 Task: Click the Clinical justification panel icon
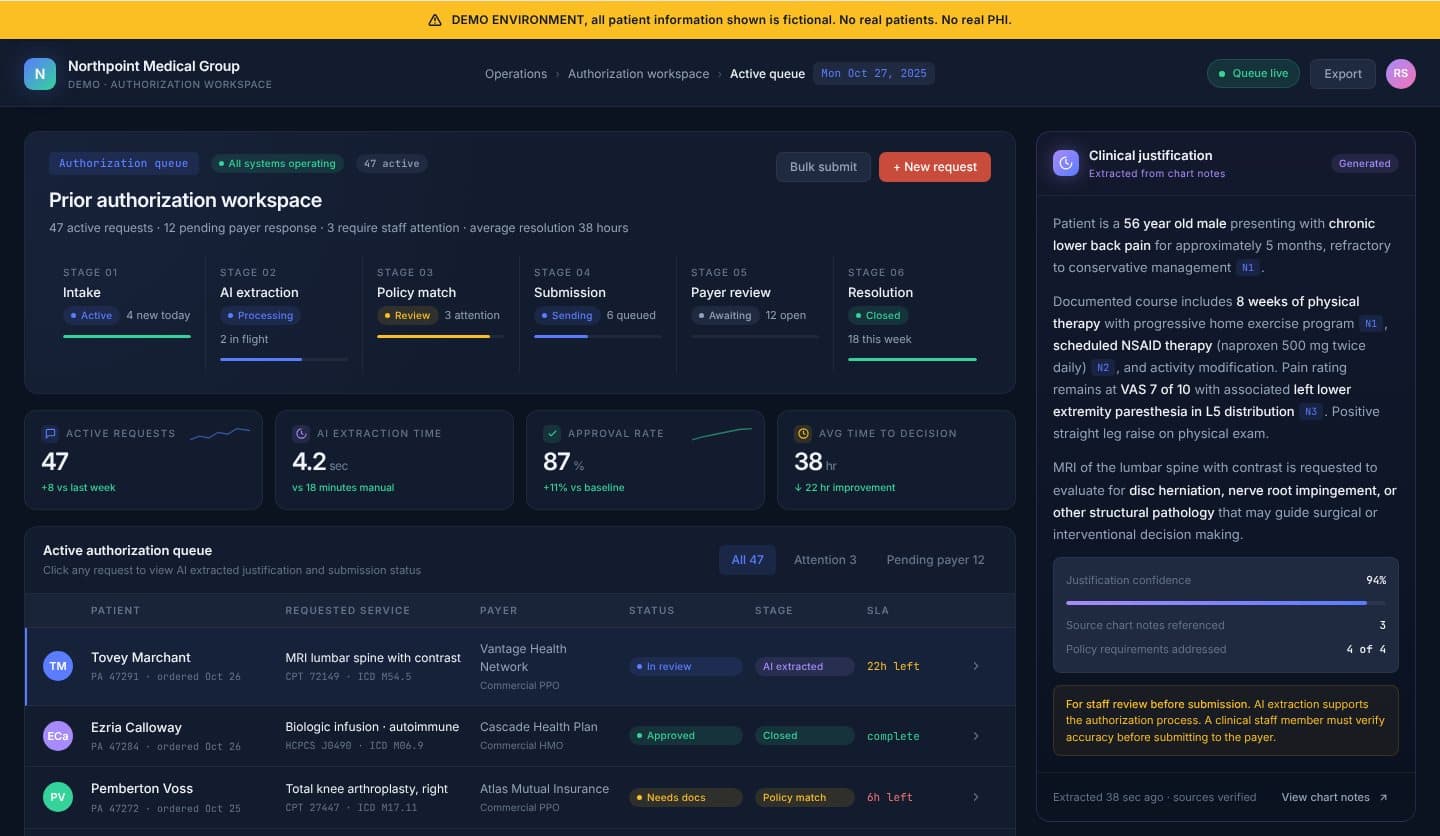pyautogui.click(x=1066, y=163)
